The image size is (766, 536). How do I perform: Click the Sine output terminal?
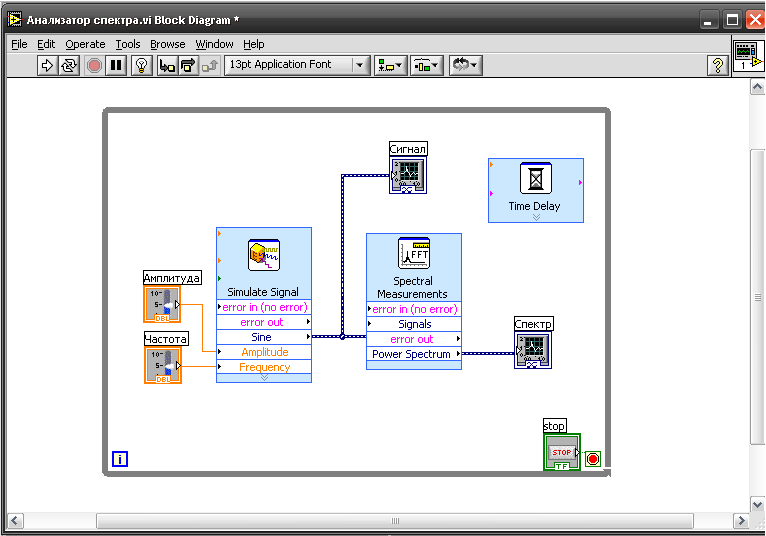click(x=264, y=337)
